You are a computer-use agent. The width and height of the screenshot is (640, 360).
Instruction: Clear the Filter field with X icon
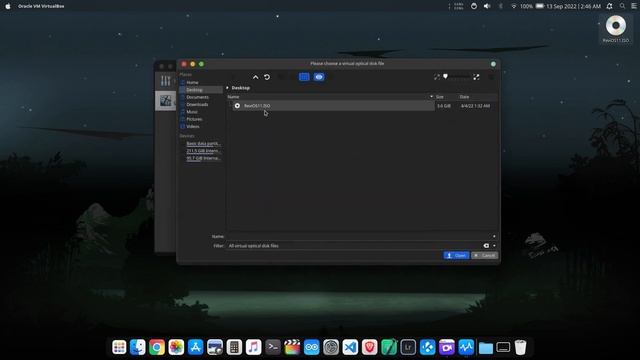(486, 246)
